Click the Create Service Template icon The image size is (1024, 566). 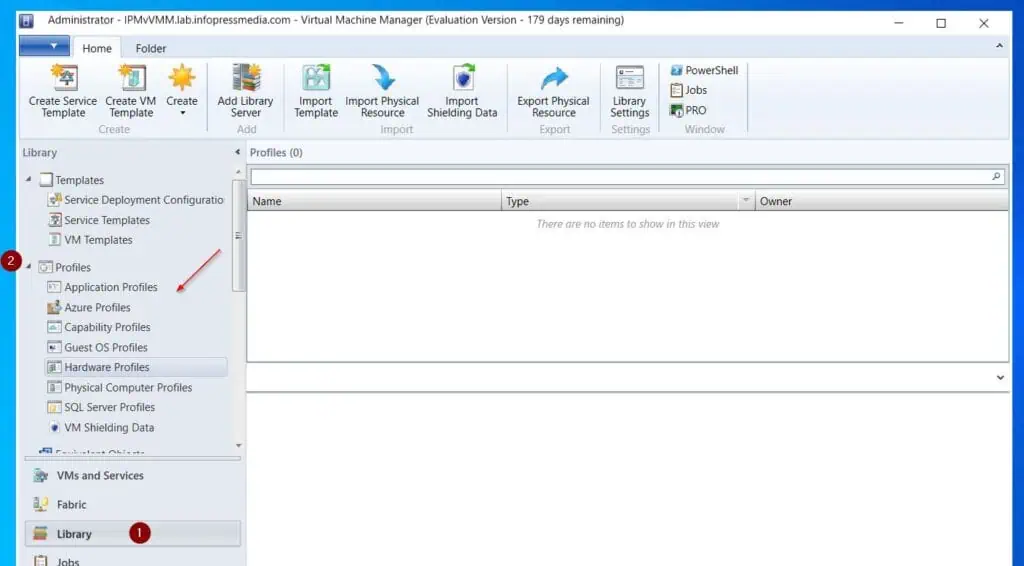click(64, 78)
